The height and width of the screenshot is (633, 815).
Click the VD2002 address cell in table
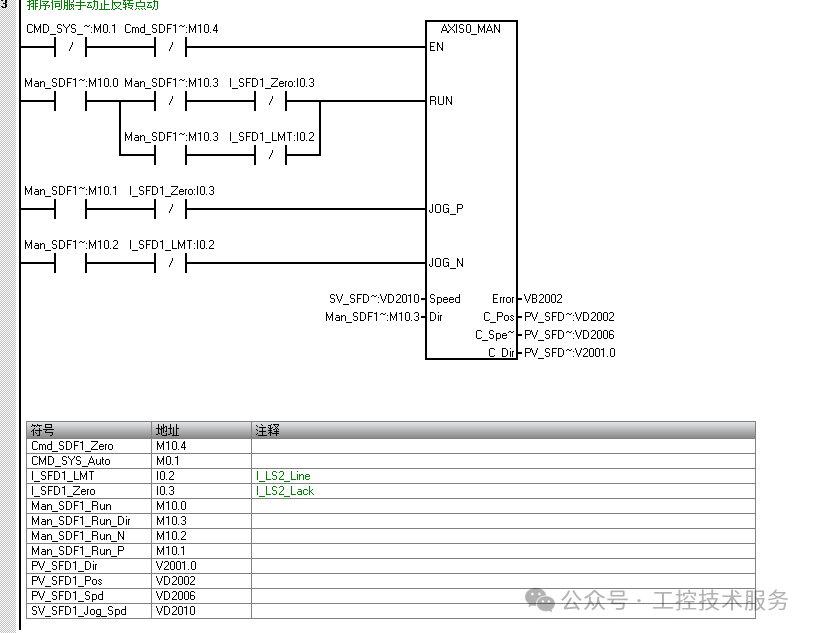click(201, 581)
